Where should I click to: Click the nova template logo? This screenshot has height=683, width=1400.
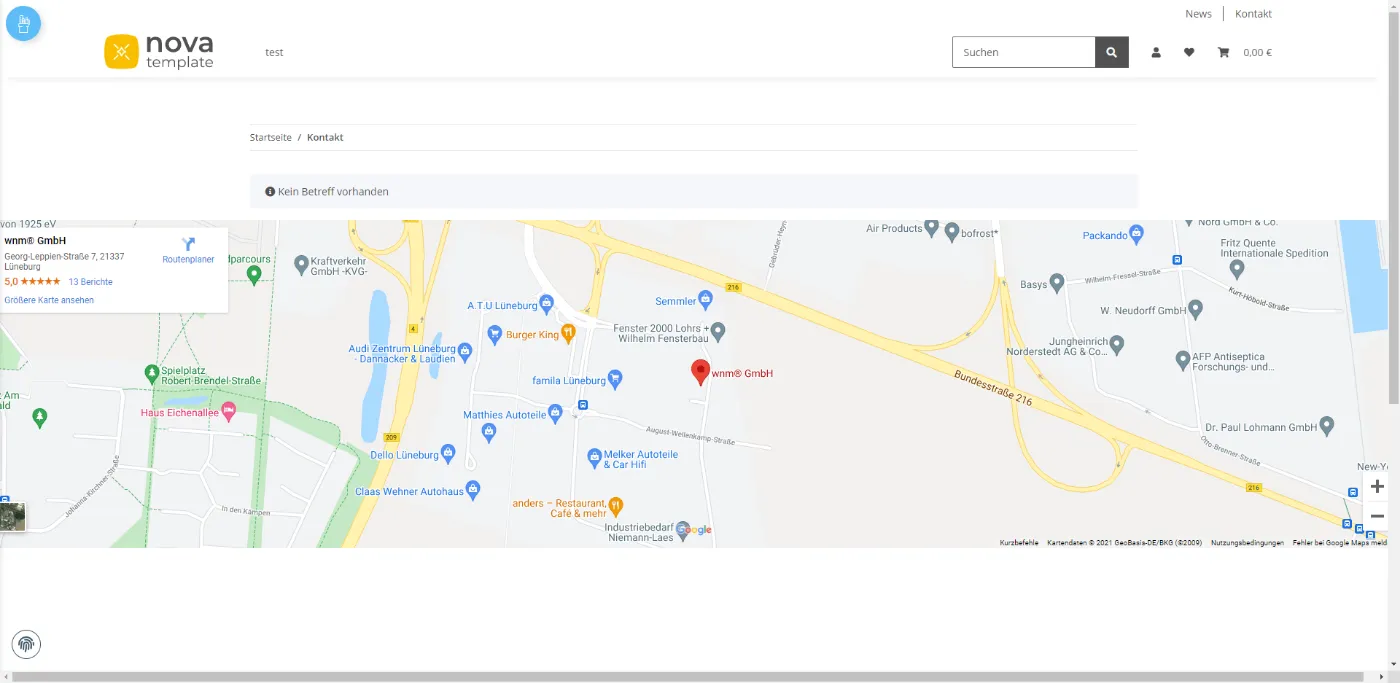point(159,52)
